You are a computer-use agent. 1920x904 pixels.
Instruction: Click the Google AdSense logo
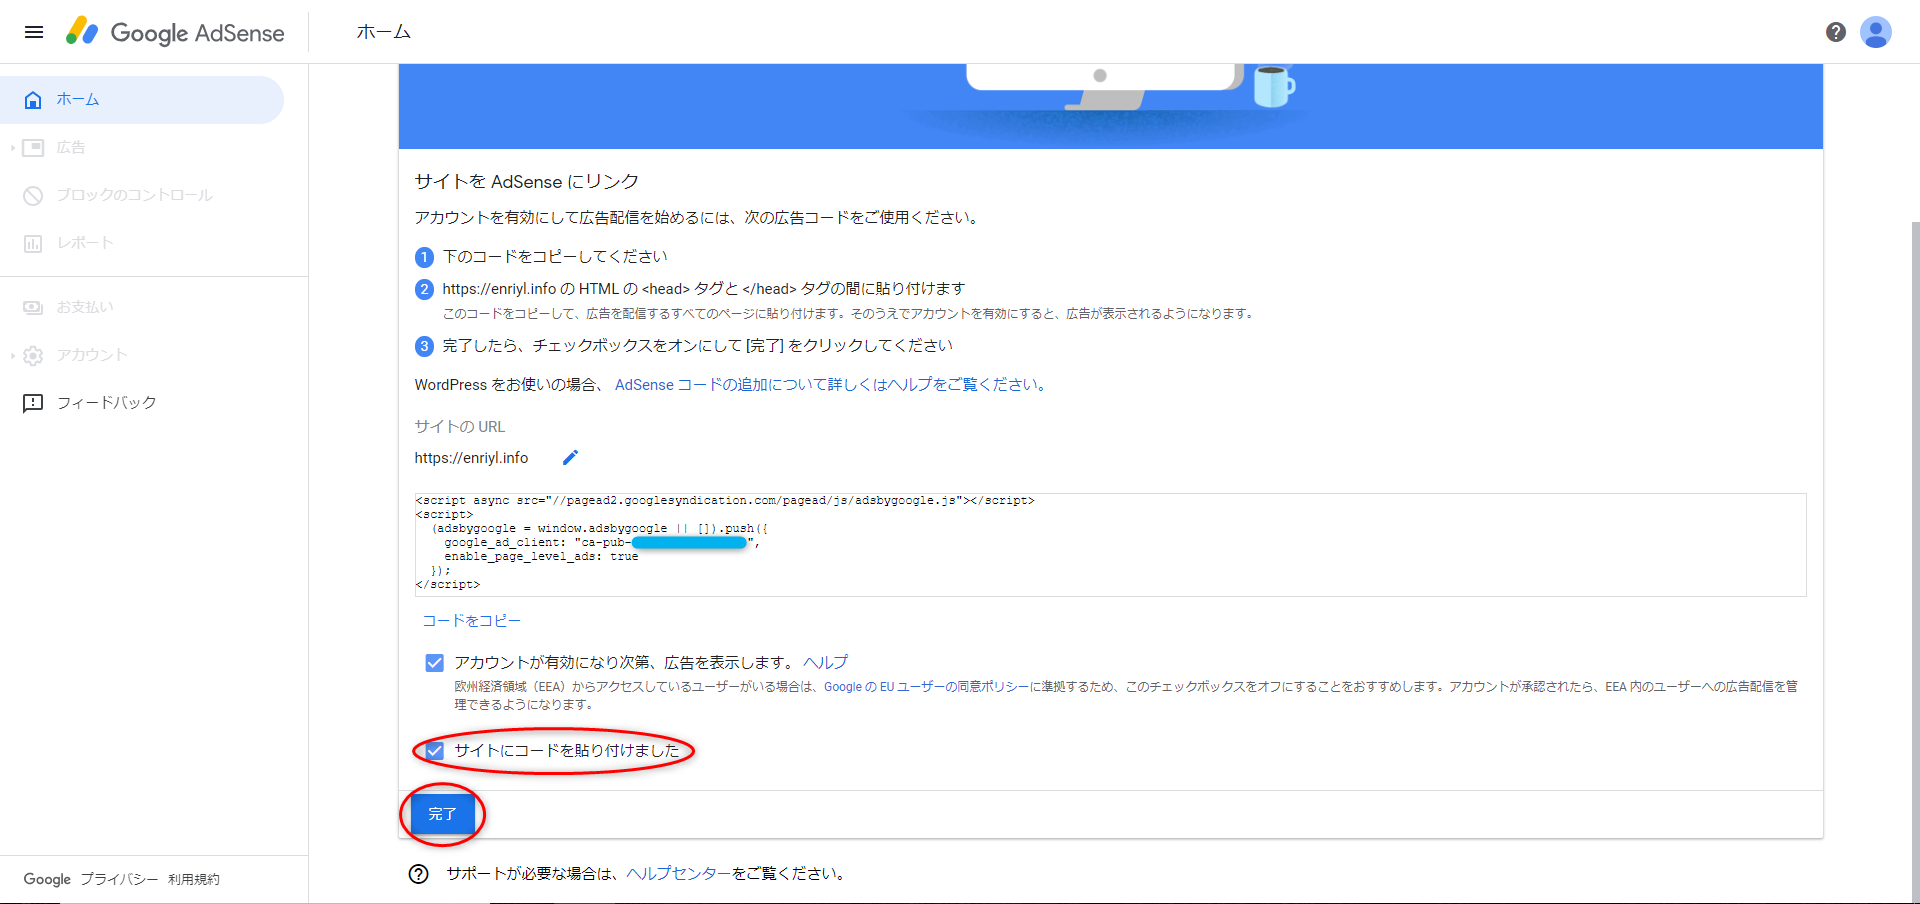tap(175, 32)
